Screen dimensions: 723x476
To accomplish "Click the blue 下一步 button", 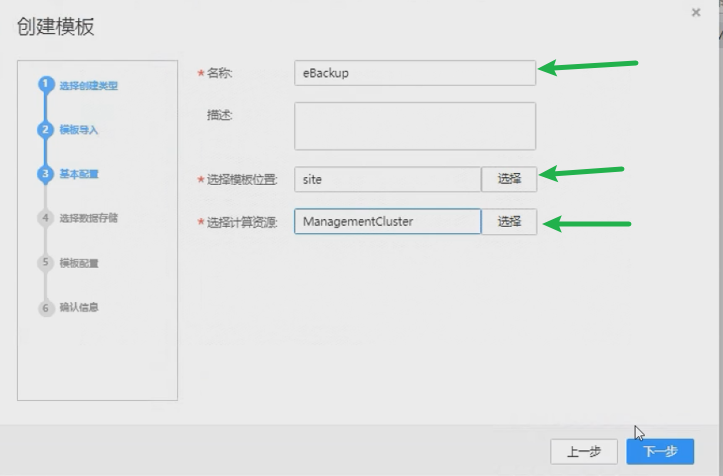I will 659,452.
